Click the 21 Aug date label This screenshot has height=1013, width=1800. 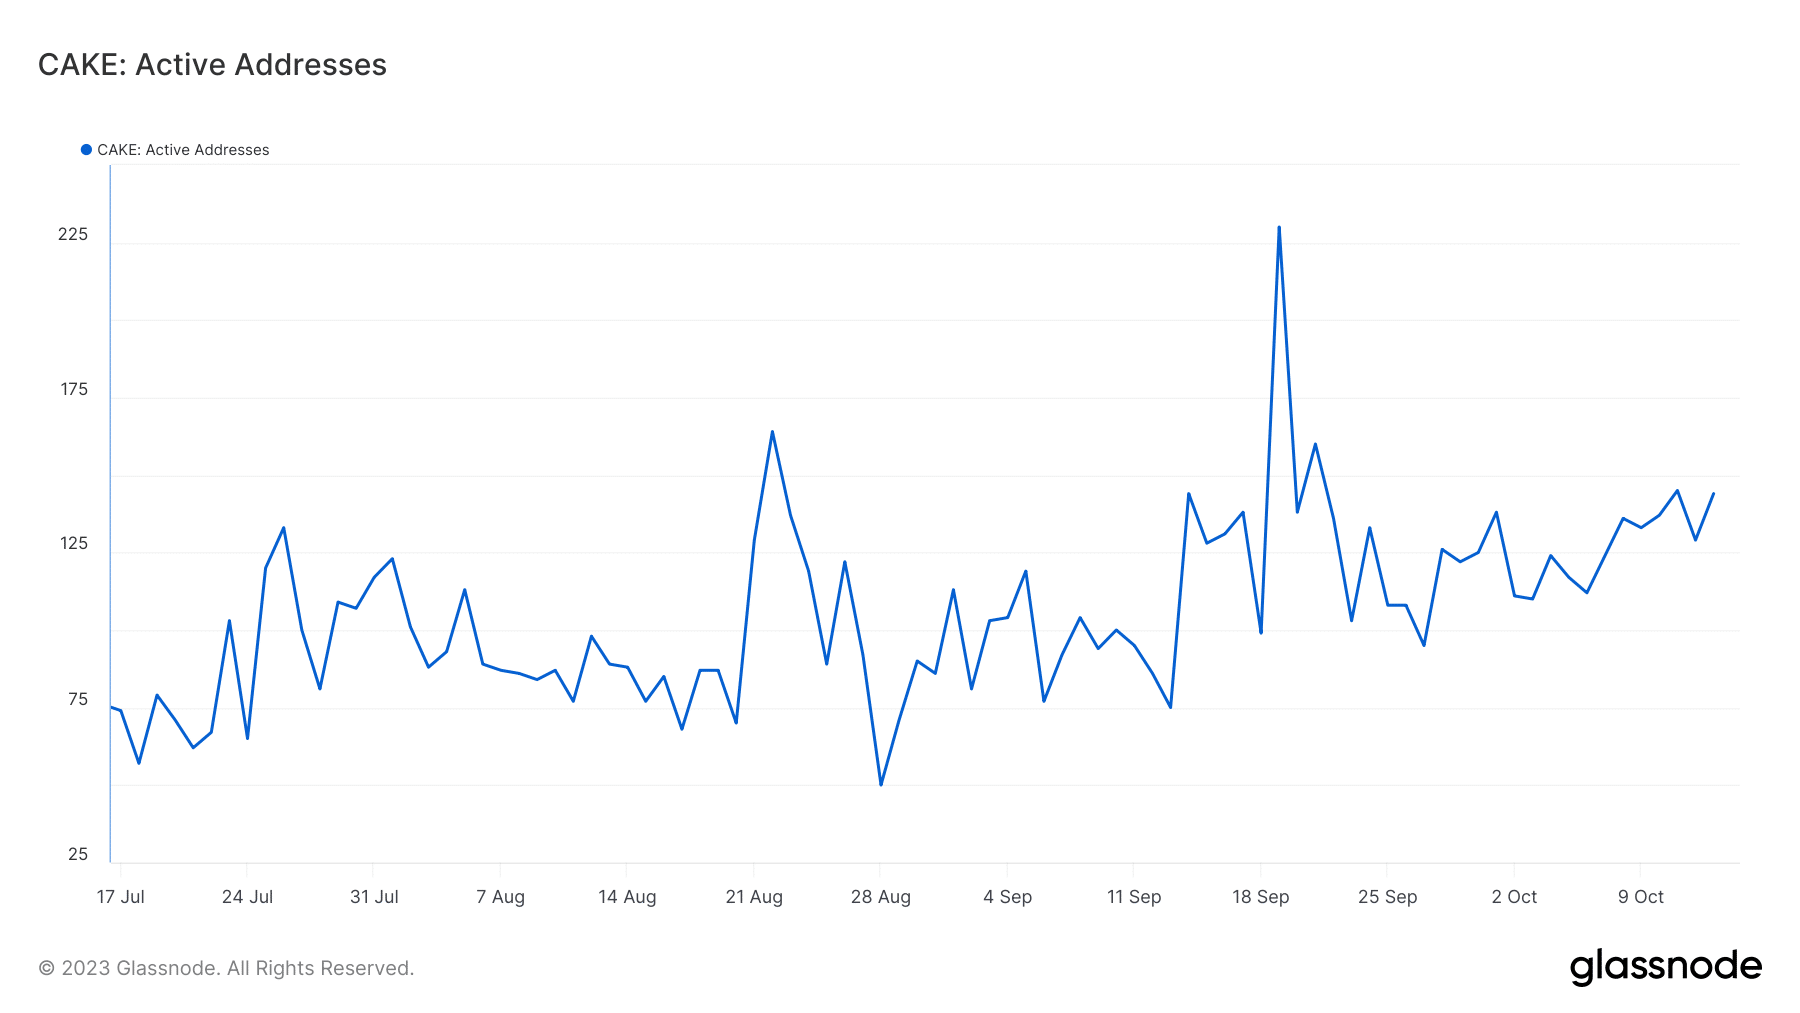tap(754, 897)
